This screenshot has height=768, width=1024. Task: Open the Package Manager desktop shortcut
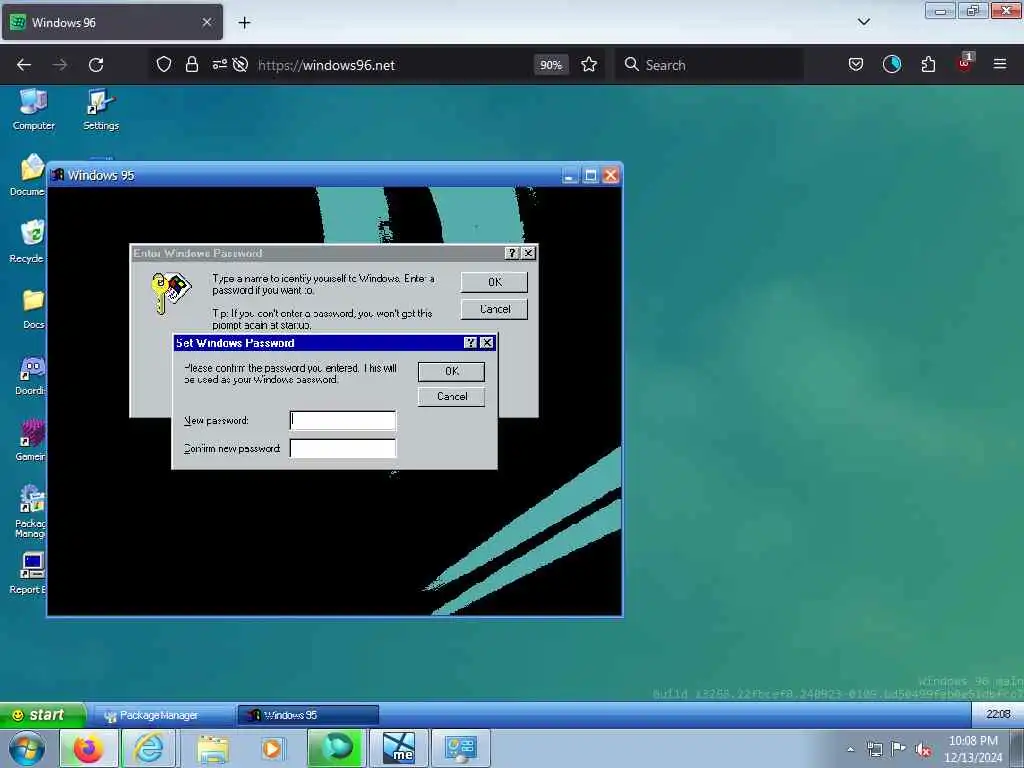(31, 511)
